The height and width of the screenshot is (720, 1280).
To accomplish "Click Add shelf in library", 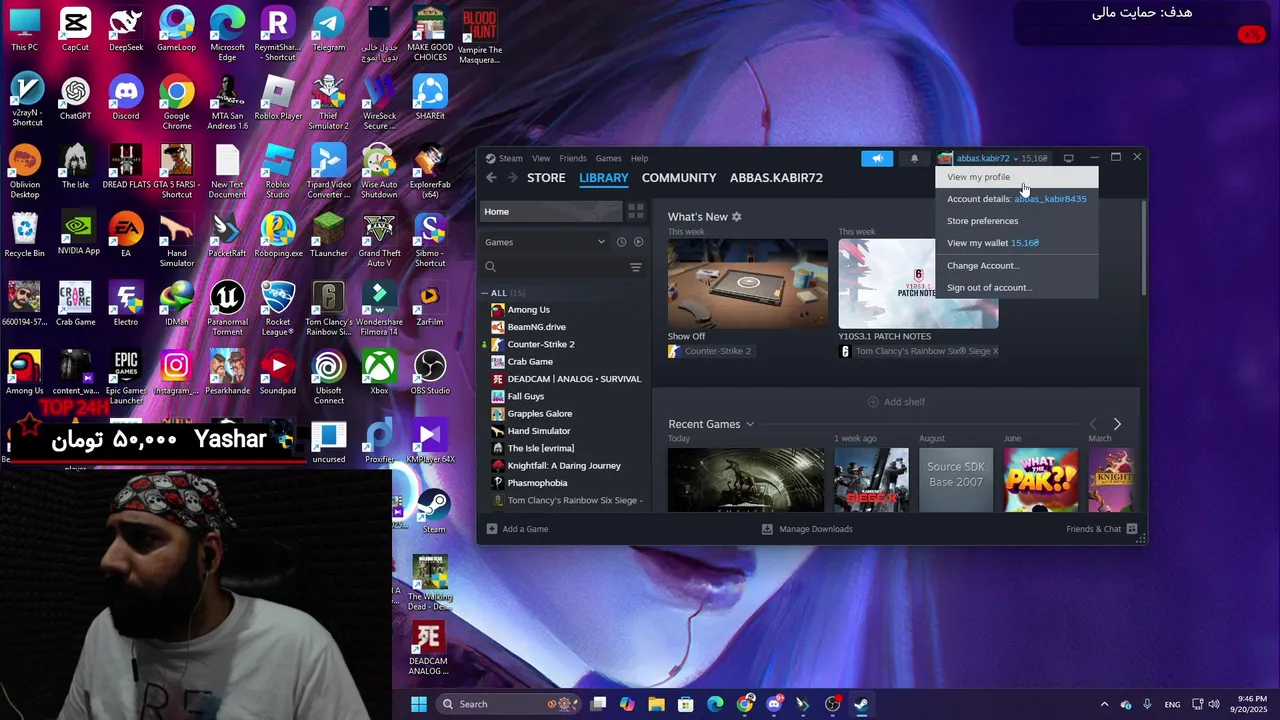I will (x=896, y=402).
